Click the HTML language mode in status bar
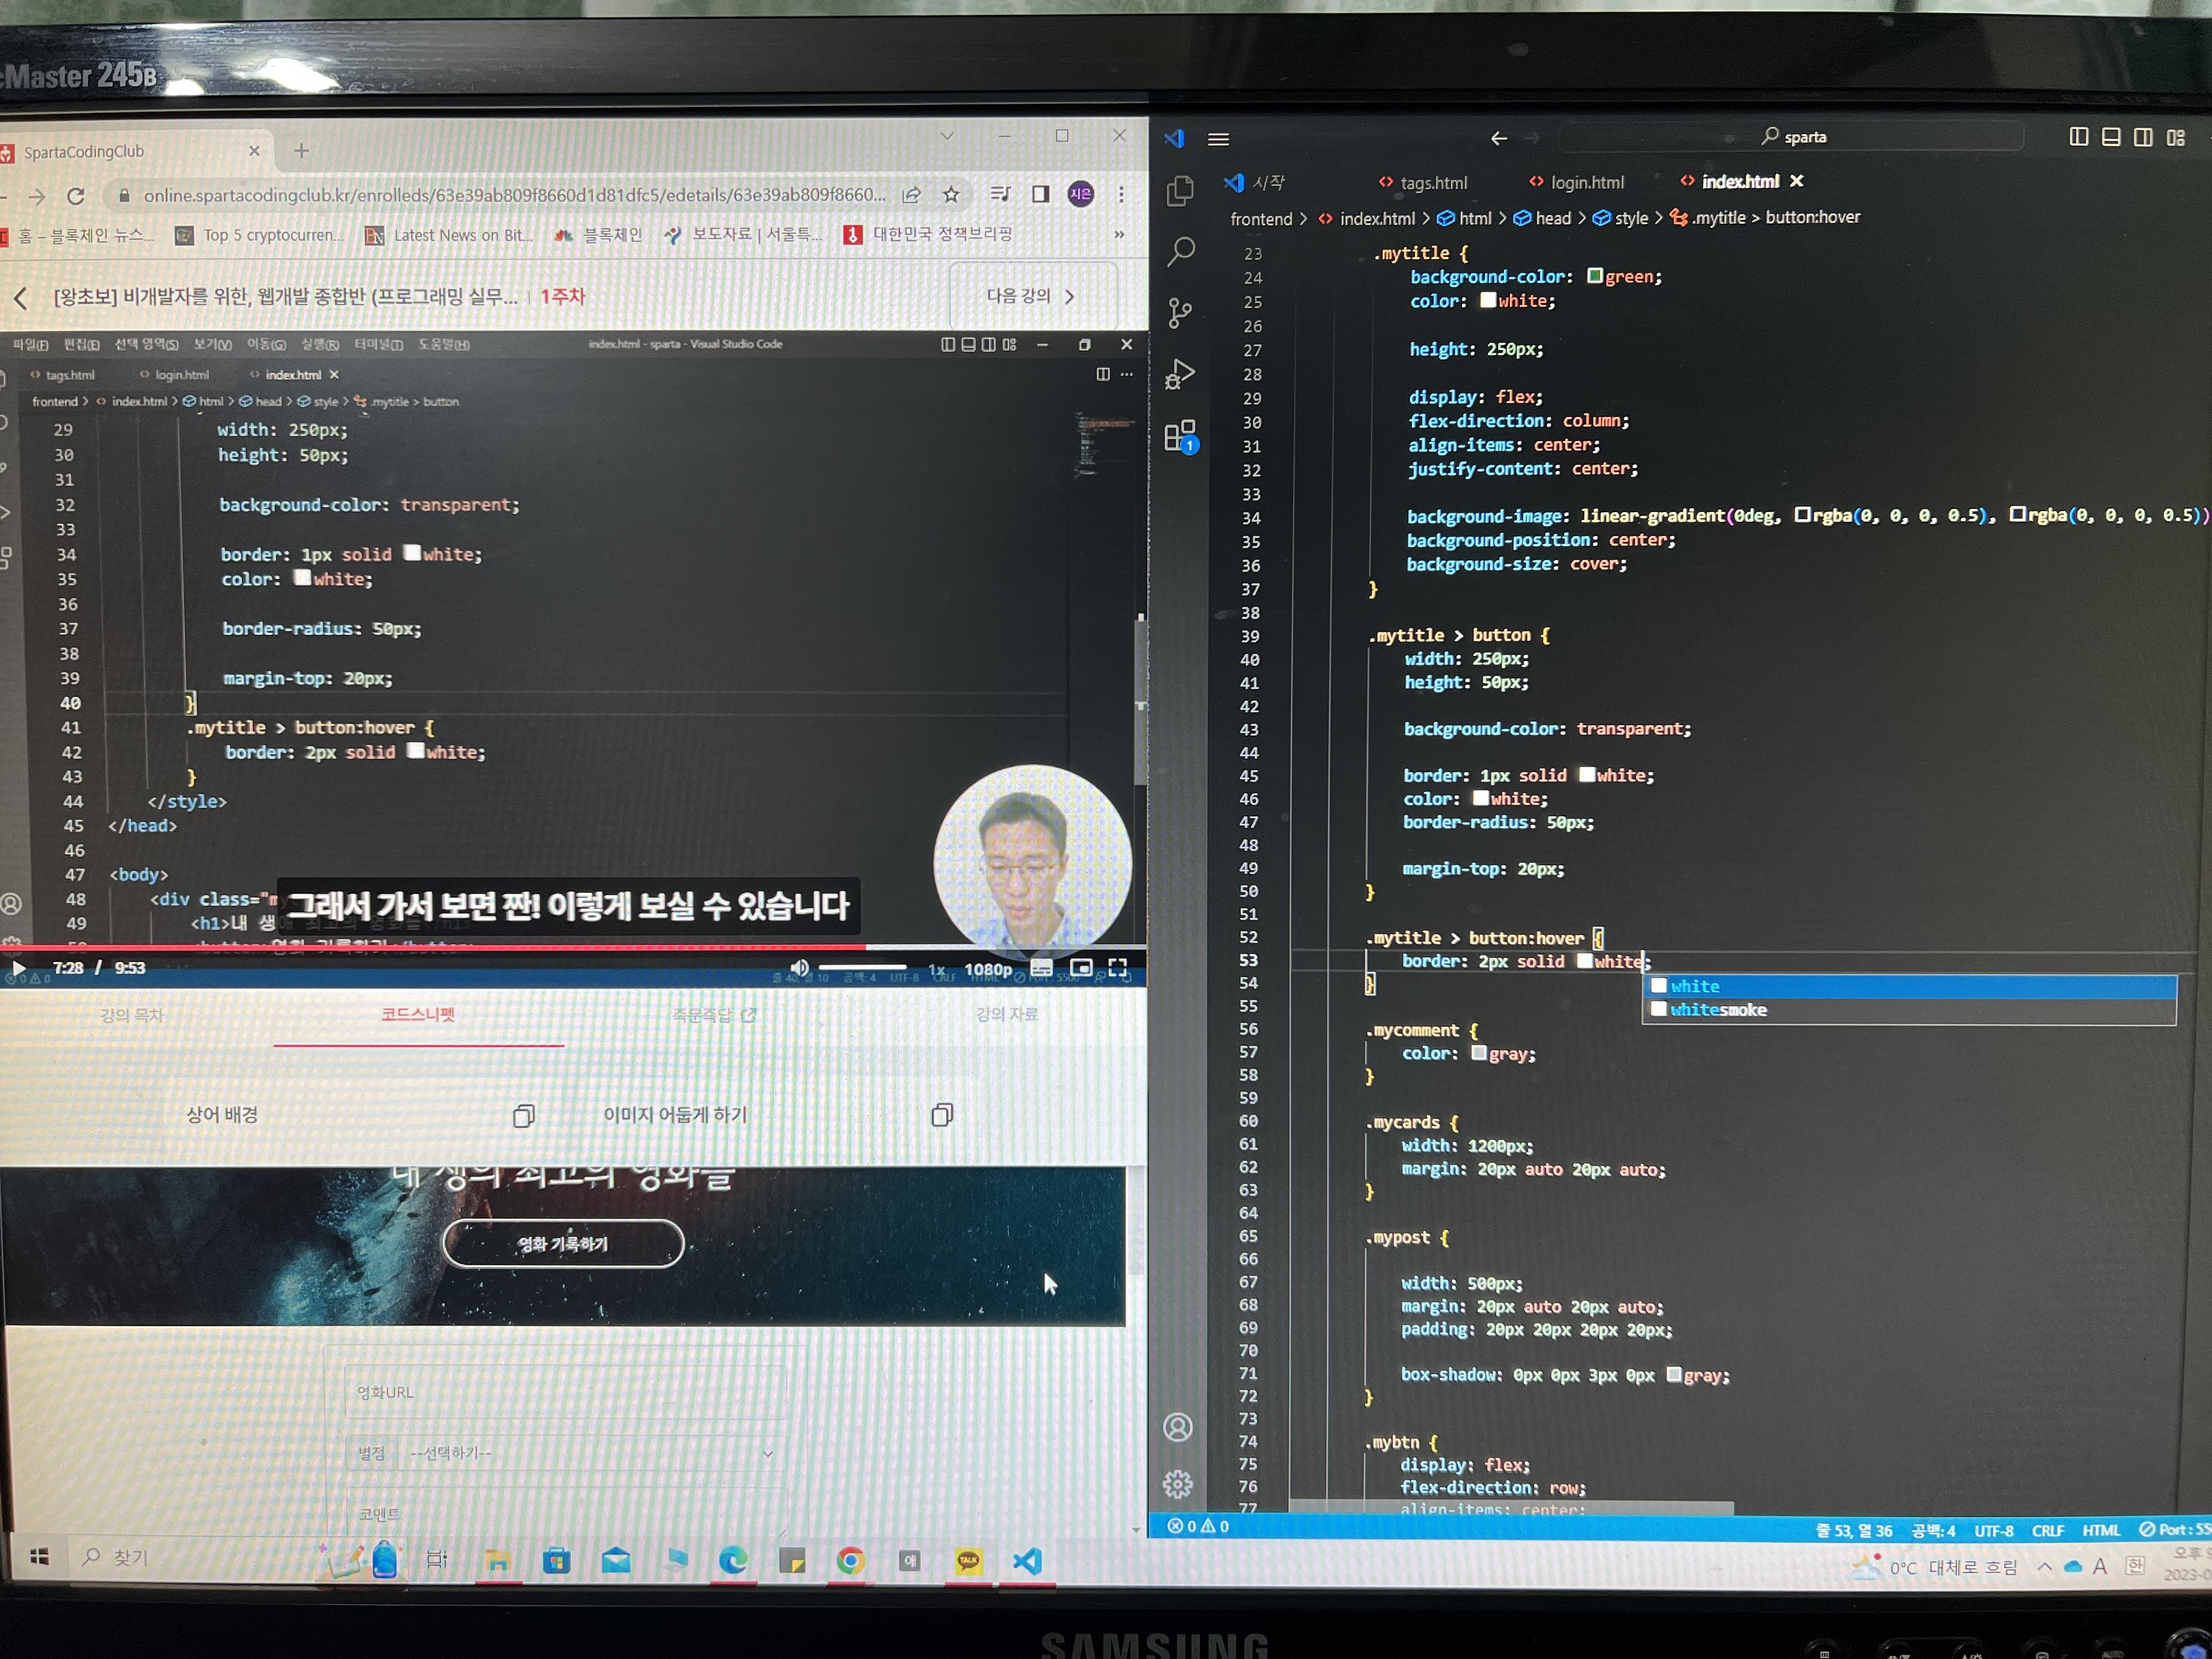Screen dimensions: 2212x1659 (x=2101, y=1531)
